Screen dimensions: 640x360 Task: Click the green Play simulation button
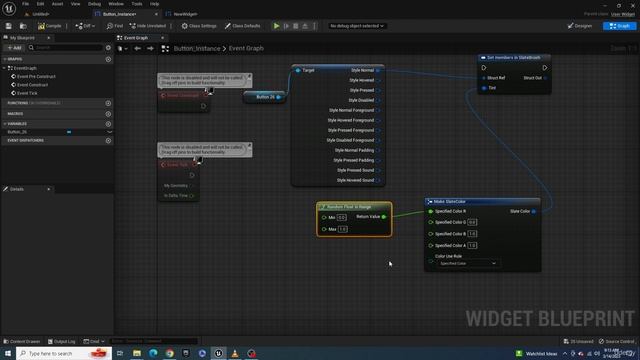pyautogui.click(x=276, y=26)
